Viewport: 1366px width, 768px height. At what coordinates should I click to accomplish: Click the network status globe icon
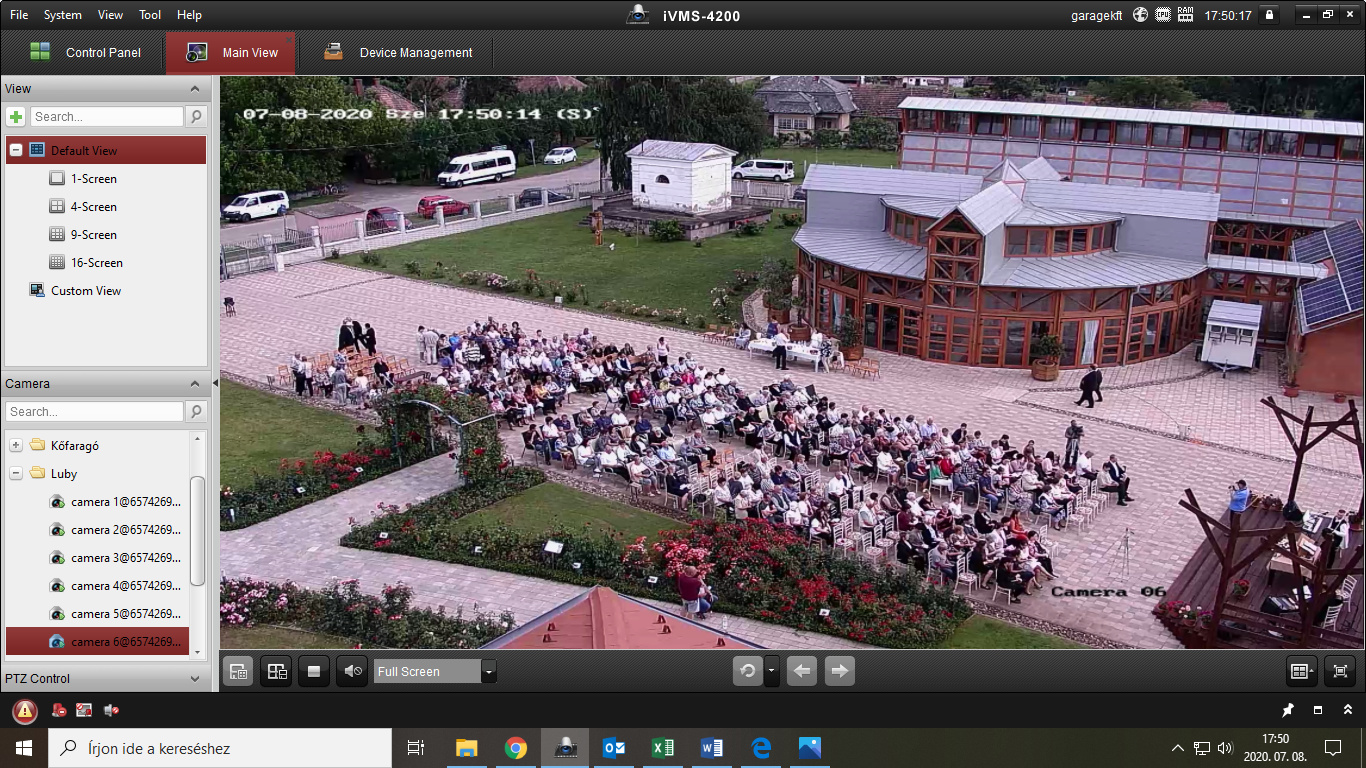(x=1140, y=15)
